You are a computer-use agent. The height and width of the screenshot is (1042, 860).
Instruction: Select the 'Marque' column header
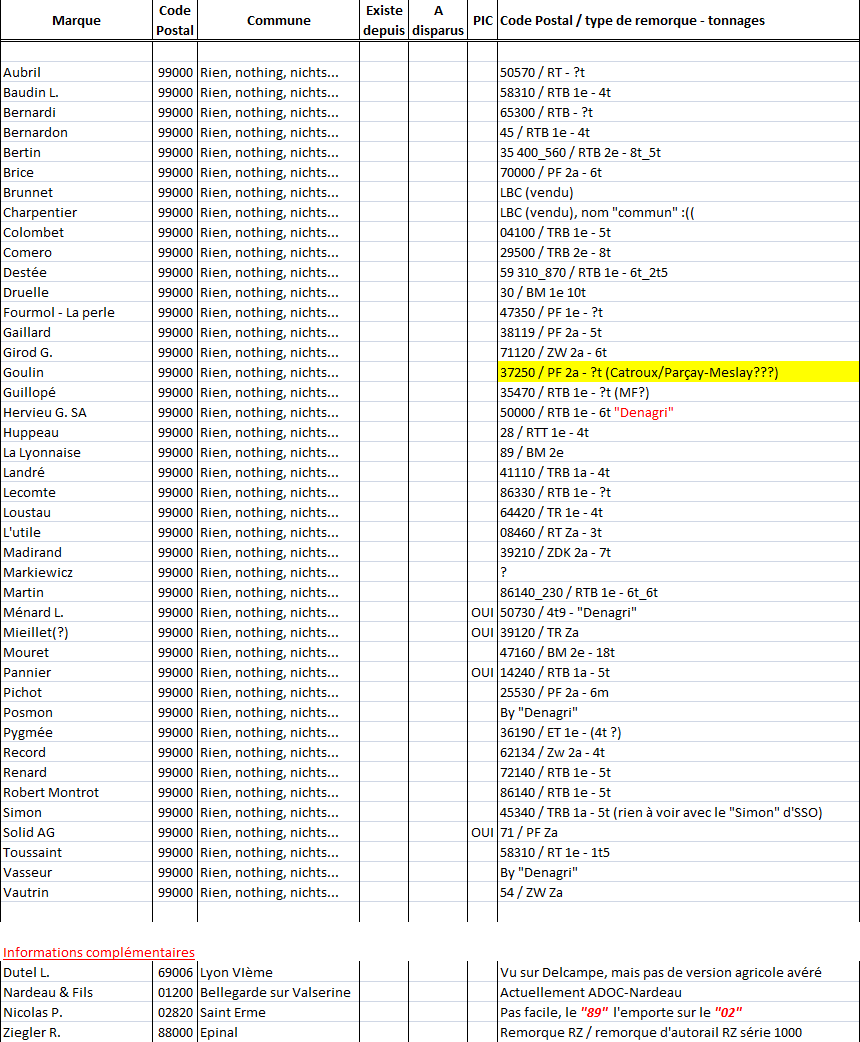click(76, 21)
